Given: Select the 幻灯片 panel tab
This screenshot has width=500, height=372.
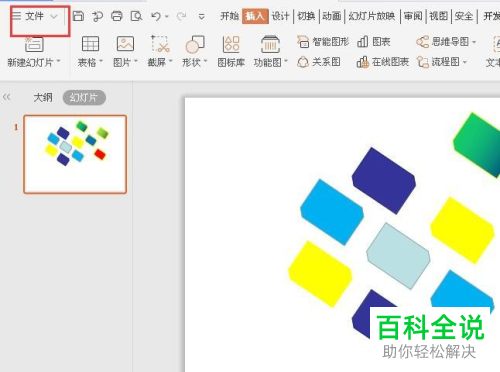Looking at the screenshot, I should 84,98.
